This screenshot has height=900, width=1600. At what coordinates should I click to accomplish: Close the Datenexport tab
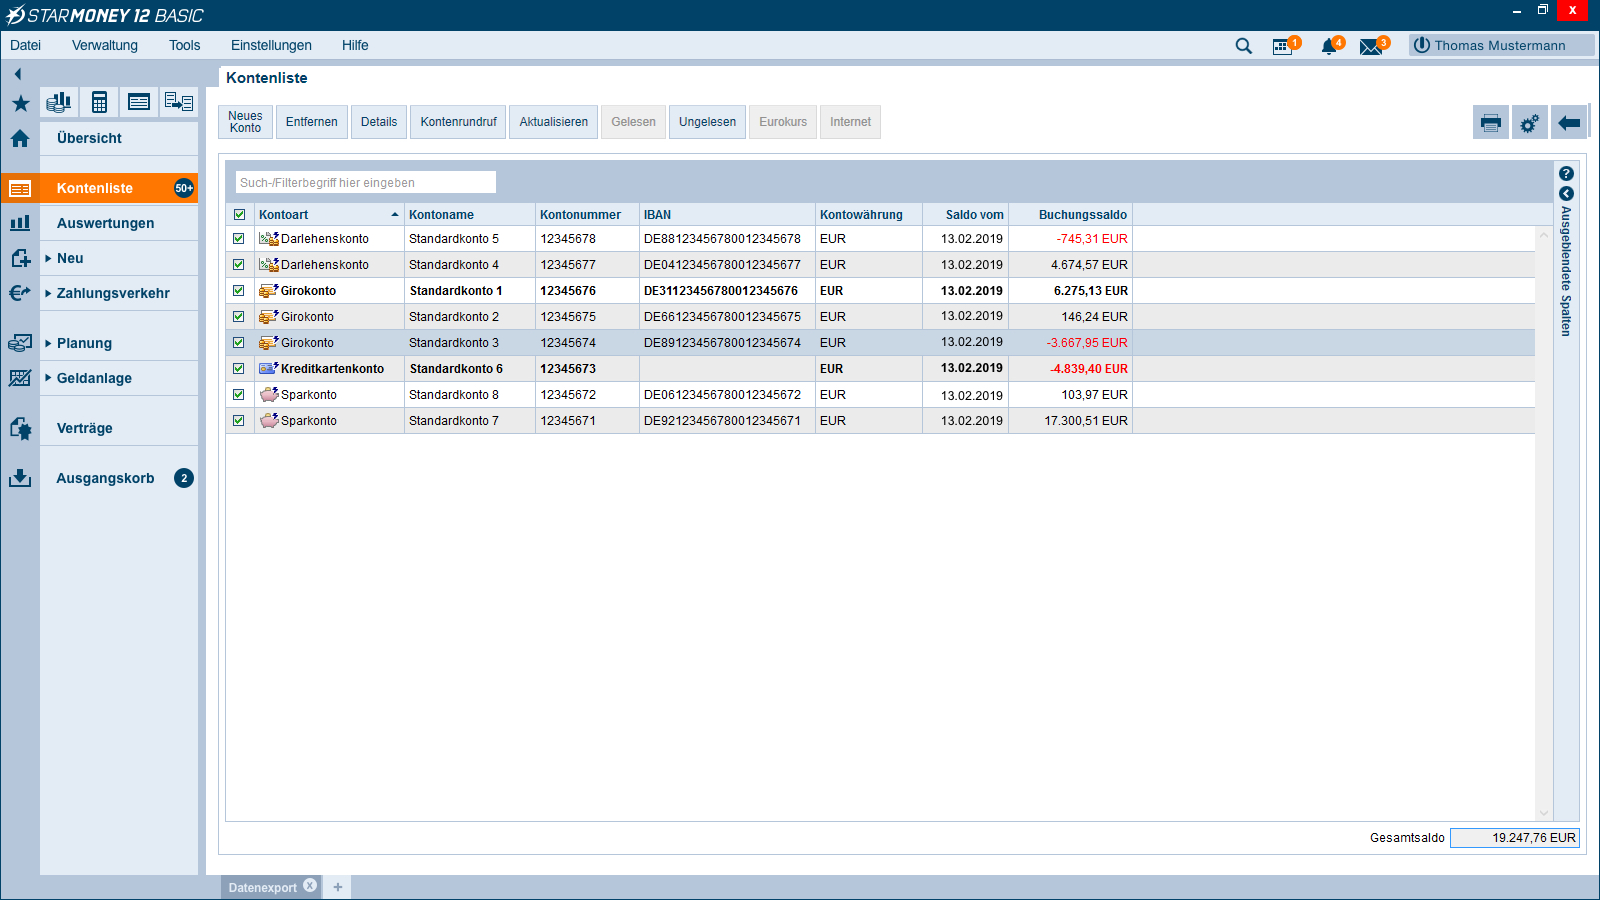tap(310, 886)
